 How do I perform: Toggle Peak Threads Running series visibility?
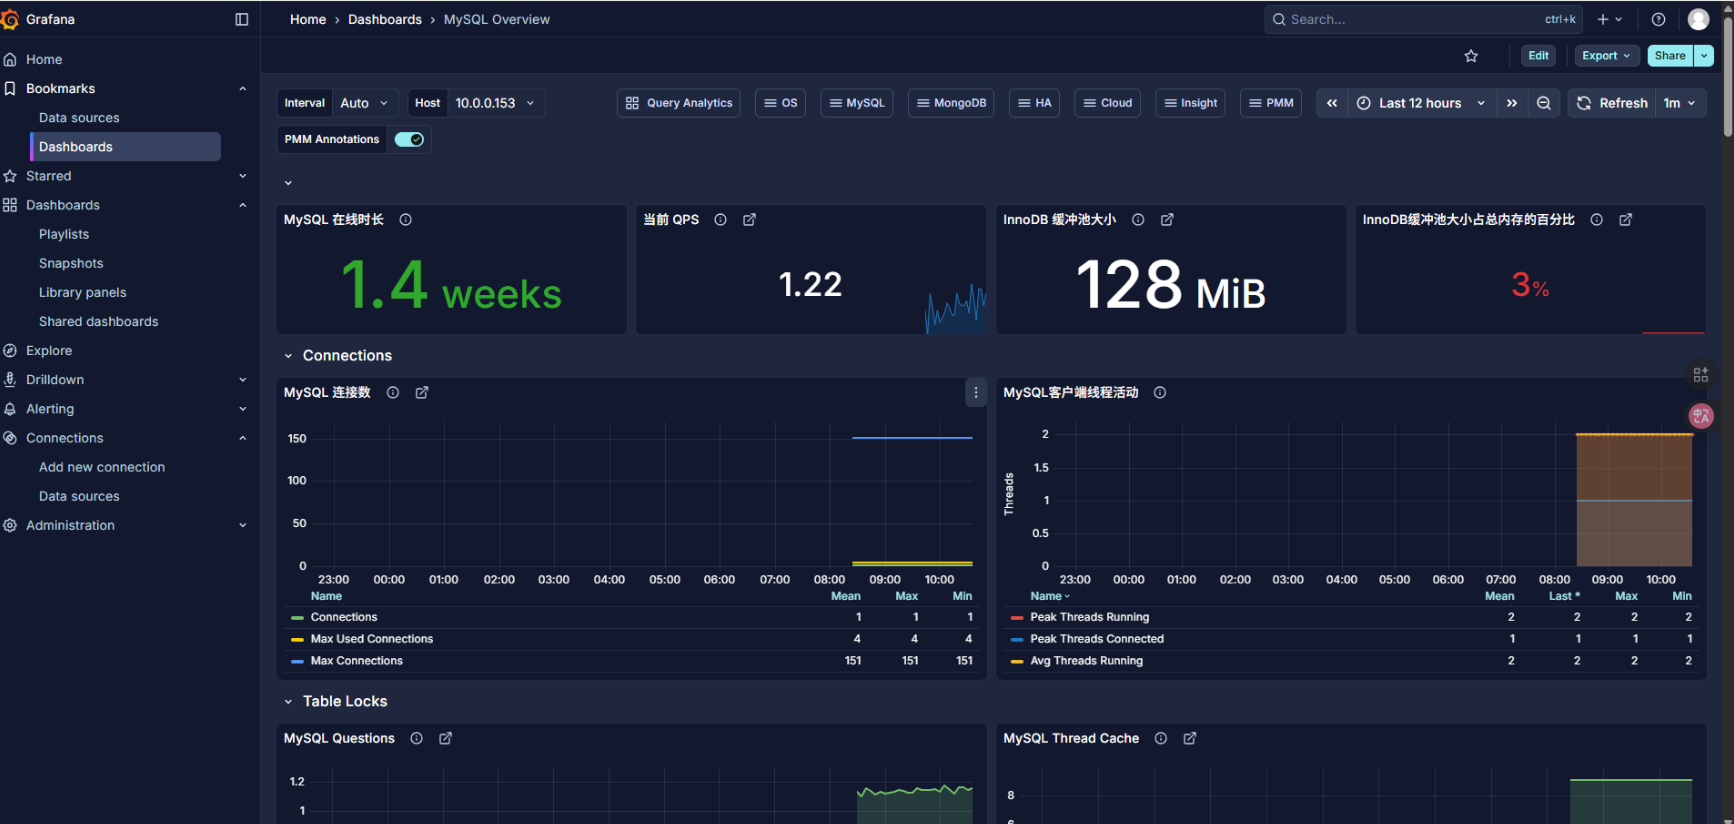click(x=1090, y=618)
